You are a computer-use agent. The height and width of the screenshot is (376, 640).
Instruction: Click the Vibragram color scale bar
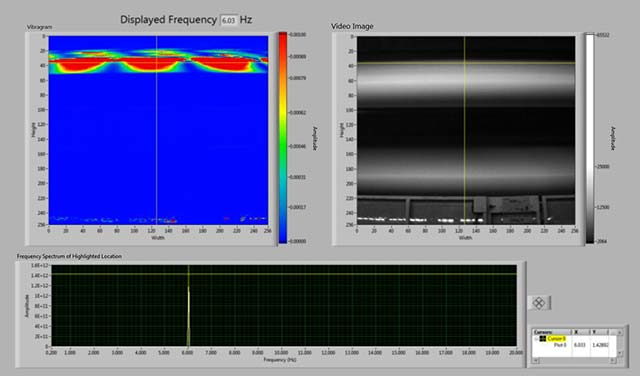(x=283, y=138)
